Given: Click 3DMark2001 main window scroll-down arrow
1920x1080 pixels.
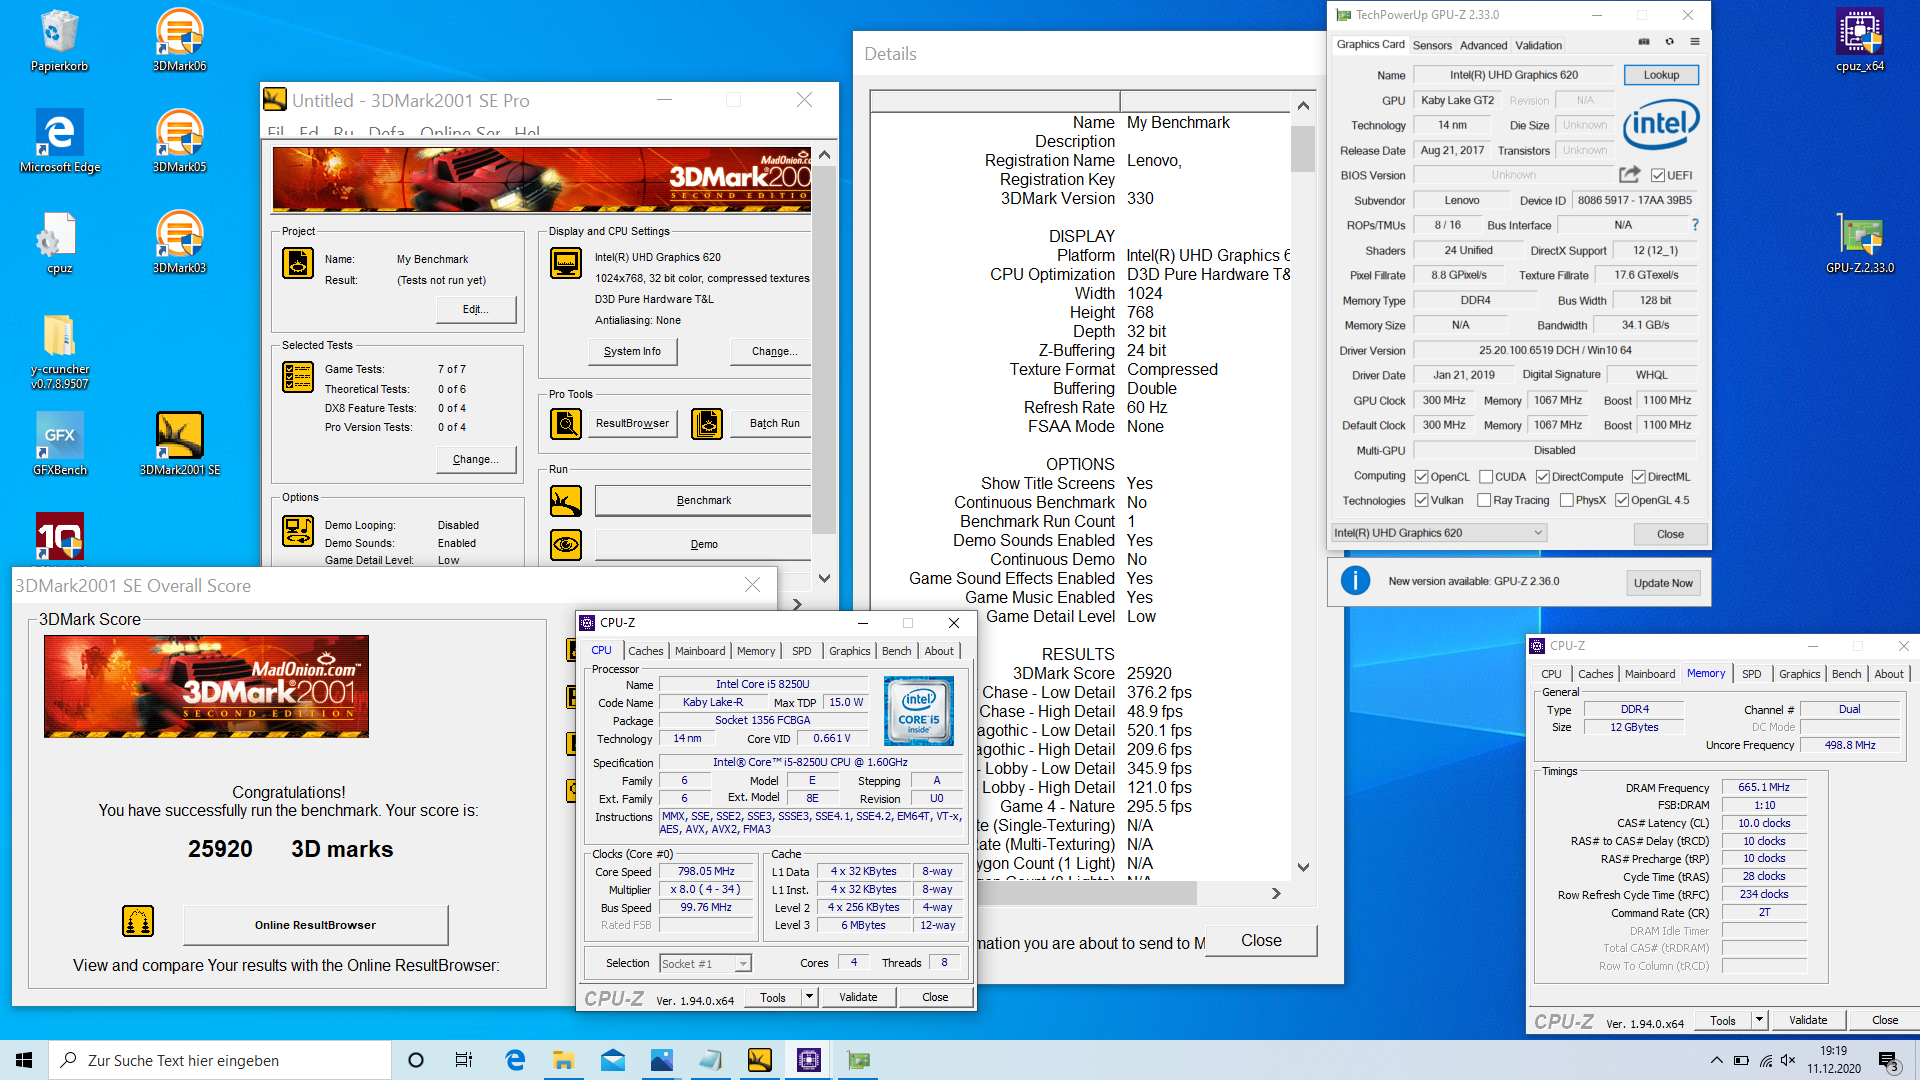Looking at the screenshot, I should click(x=824, y=578).
